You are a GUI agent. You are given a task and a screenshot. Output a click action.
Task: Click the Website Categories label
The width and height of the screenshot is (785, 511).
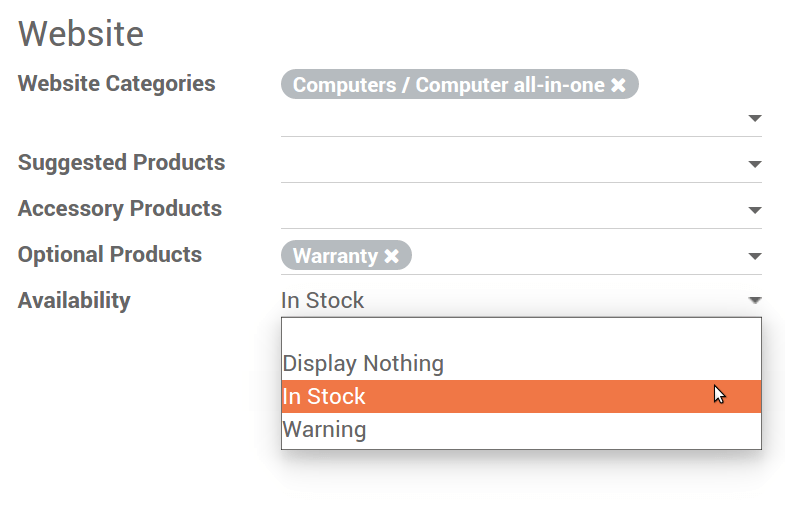point(117,84)
